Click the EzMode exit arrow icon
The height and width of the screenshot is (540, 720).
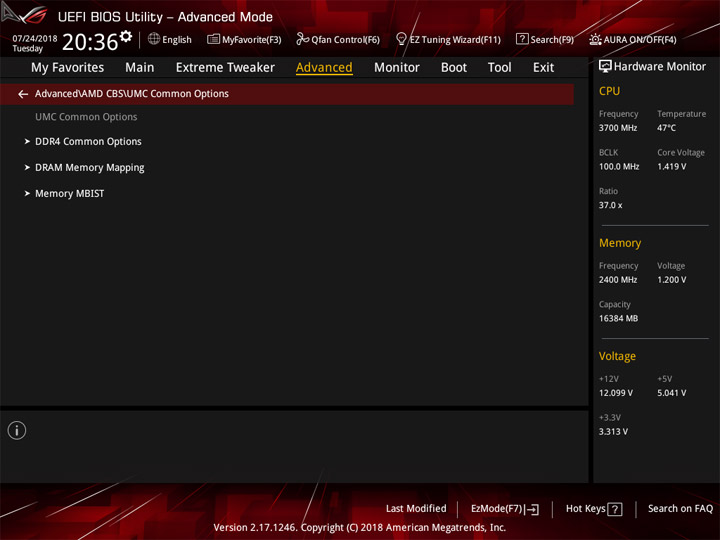click(532, 509)
